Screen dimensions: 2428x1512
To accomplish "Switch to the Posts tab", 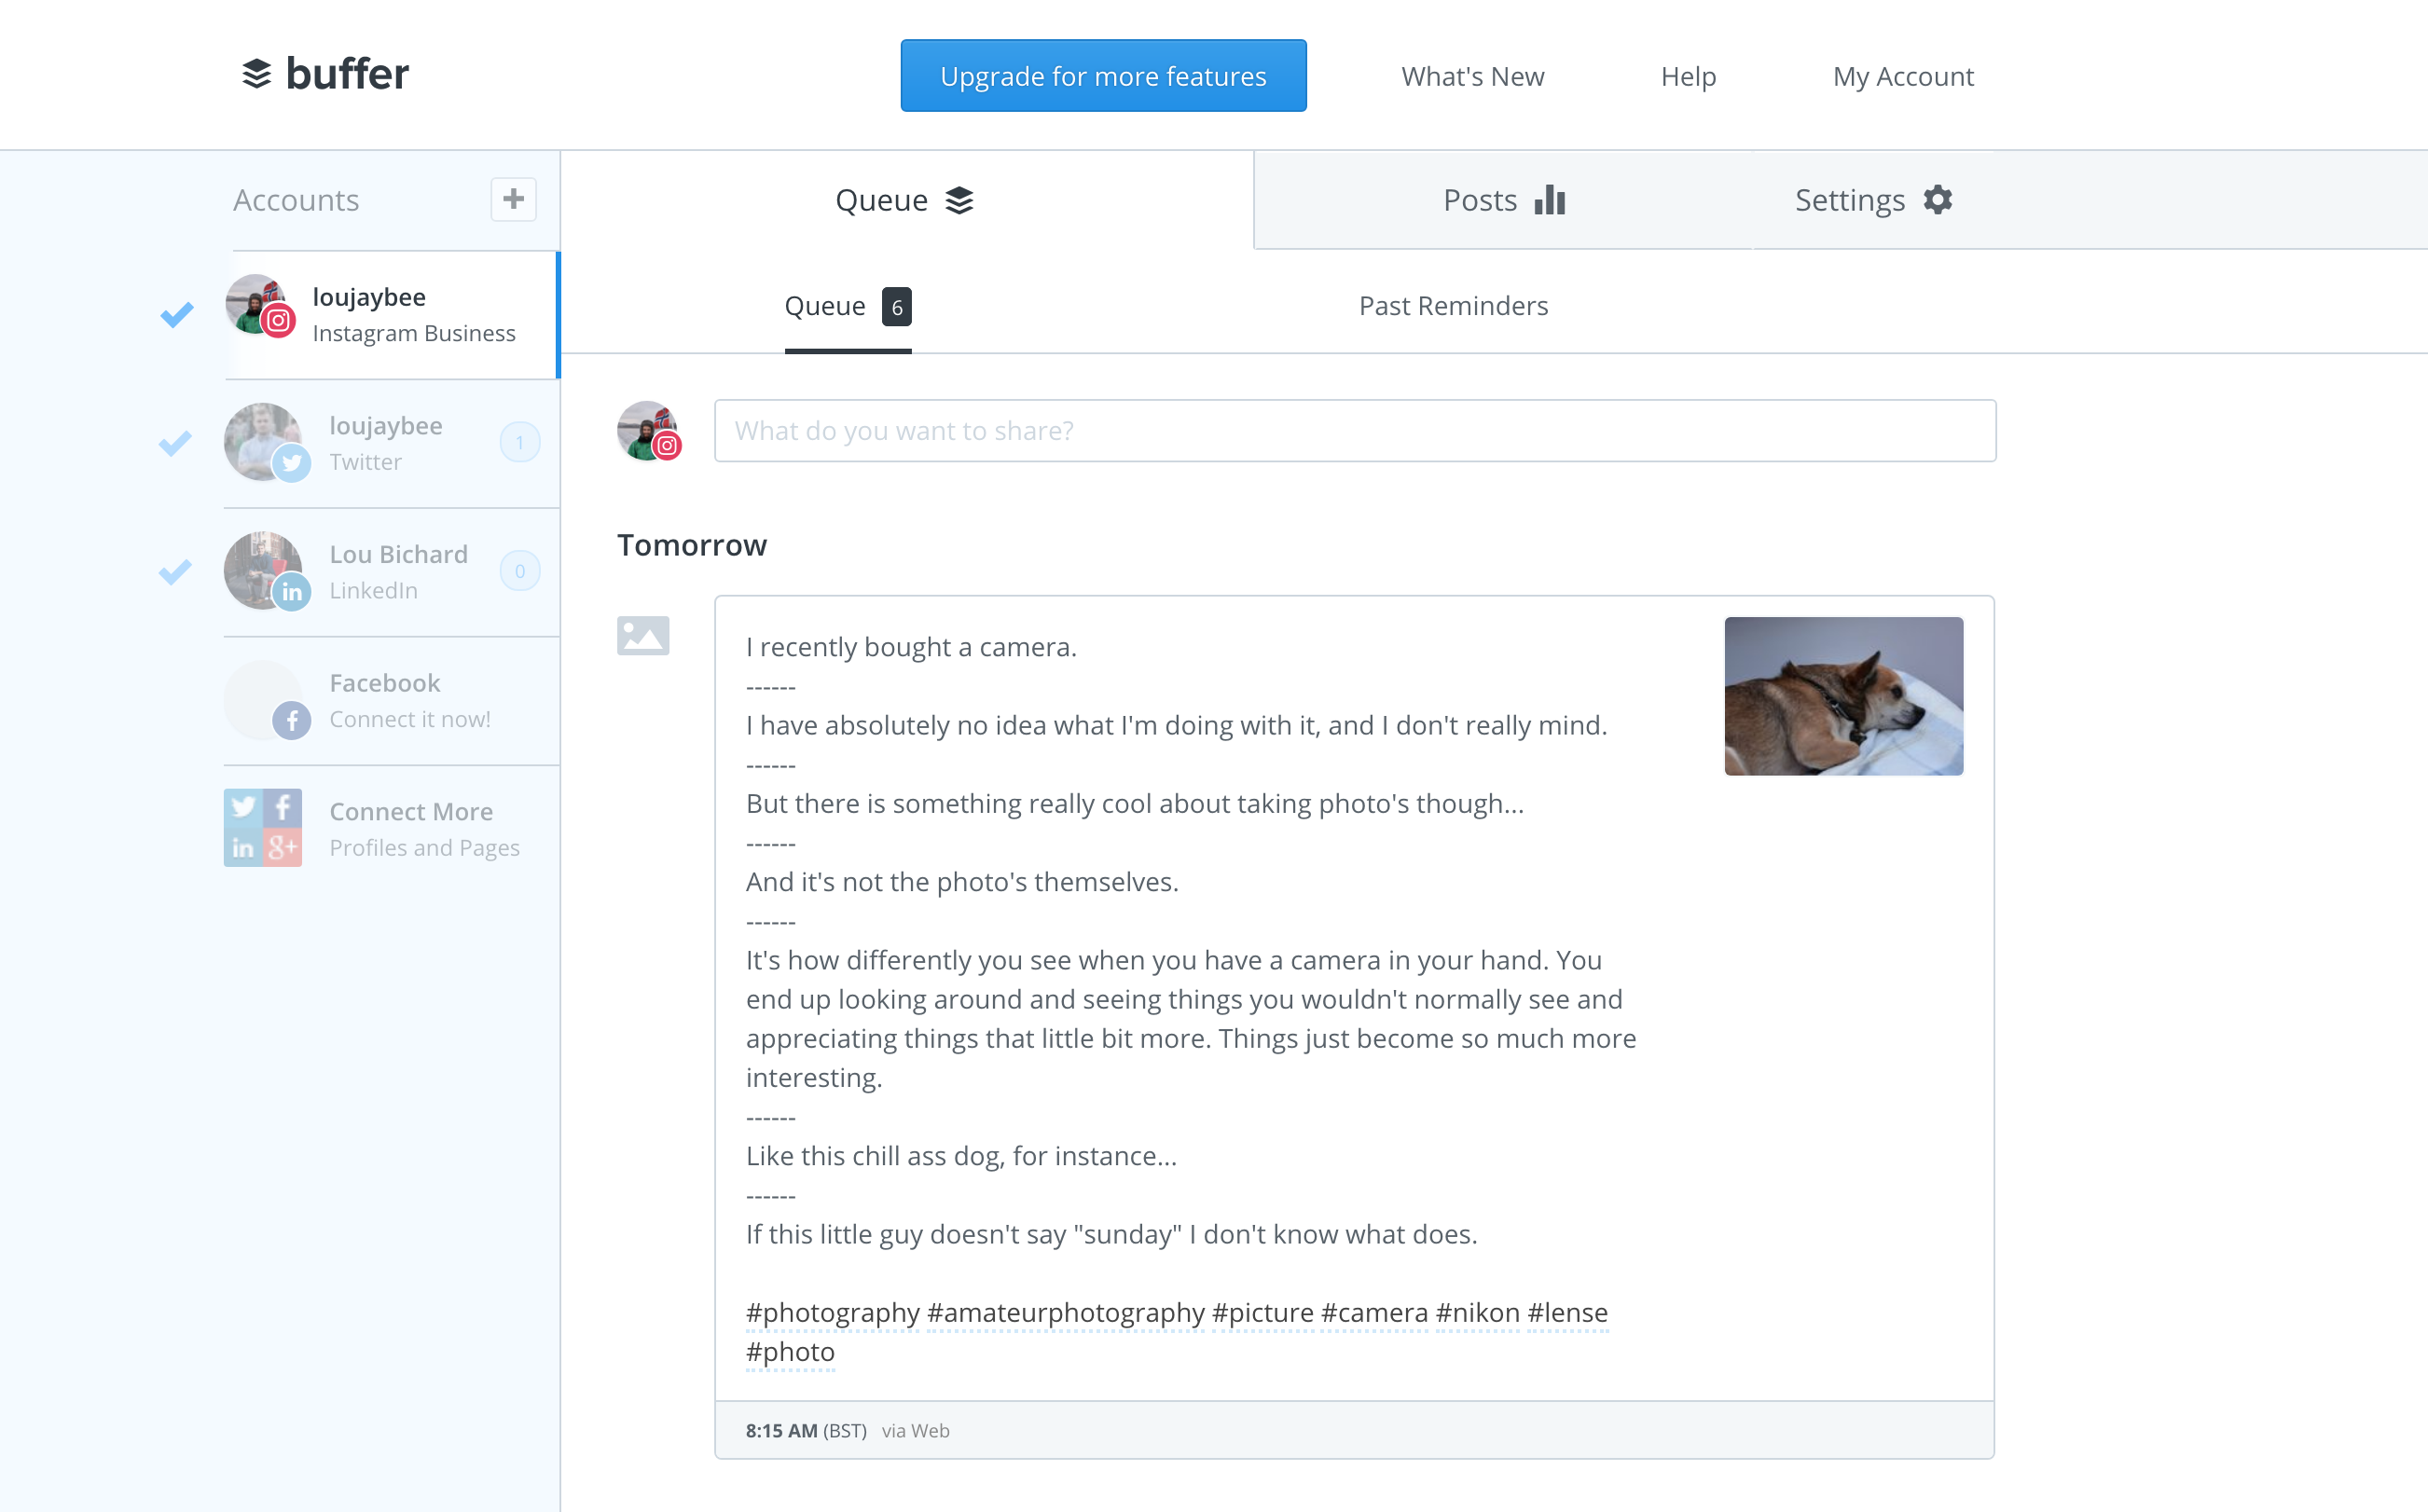I will [x=1503, y=200].
